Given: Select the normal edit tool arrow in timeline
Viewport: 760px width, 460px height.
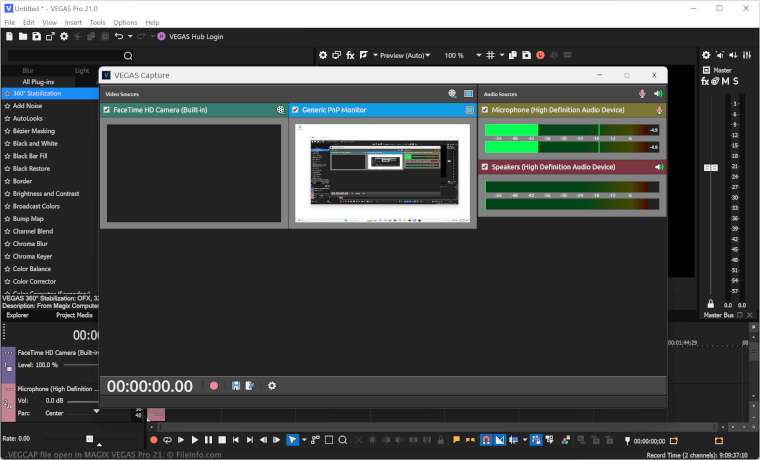Looking at the screenshot, I should coord(292,440).
